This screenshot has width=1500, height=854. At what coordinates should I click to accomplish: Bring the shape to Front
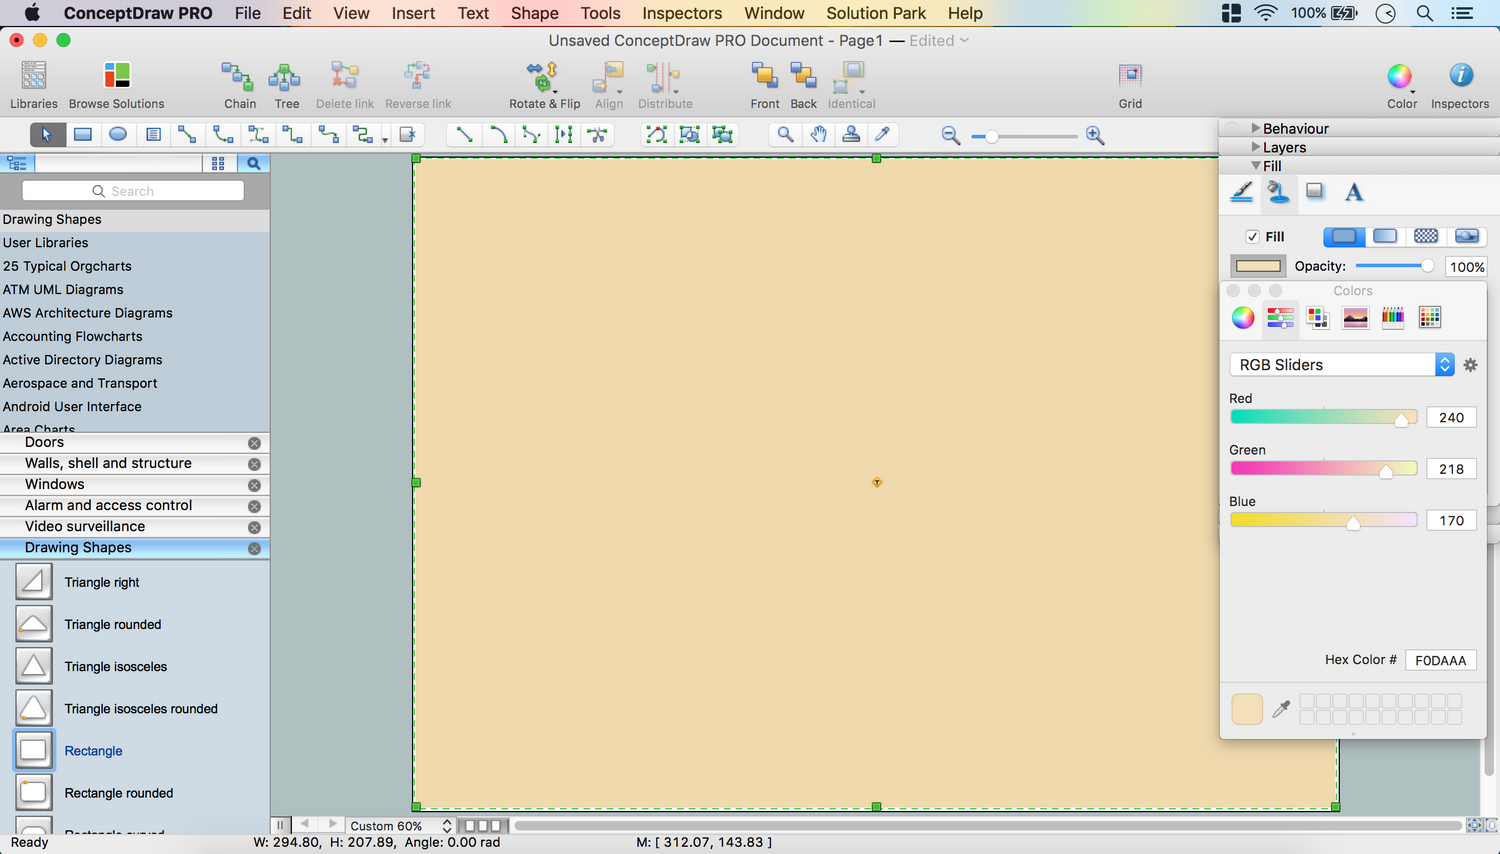(765, 84)
